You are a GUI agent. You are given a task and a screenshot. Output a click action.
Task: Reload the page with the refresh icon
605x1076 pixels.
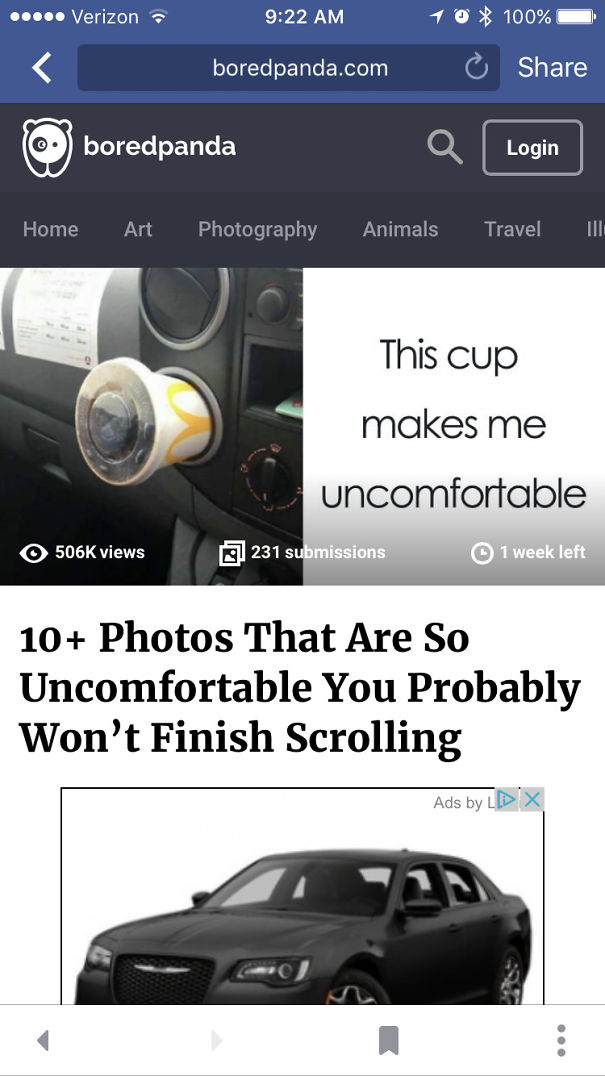click(x=475, y=67)
